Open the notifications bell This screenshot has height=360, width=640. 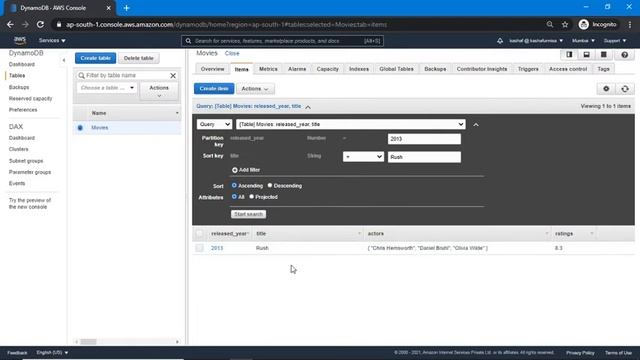click(x=500, y=41)
